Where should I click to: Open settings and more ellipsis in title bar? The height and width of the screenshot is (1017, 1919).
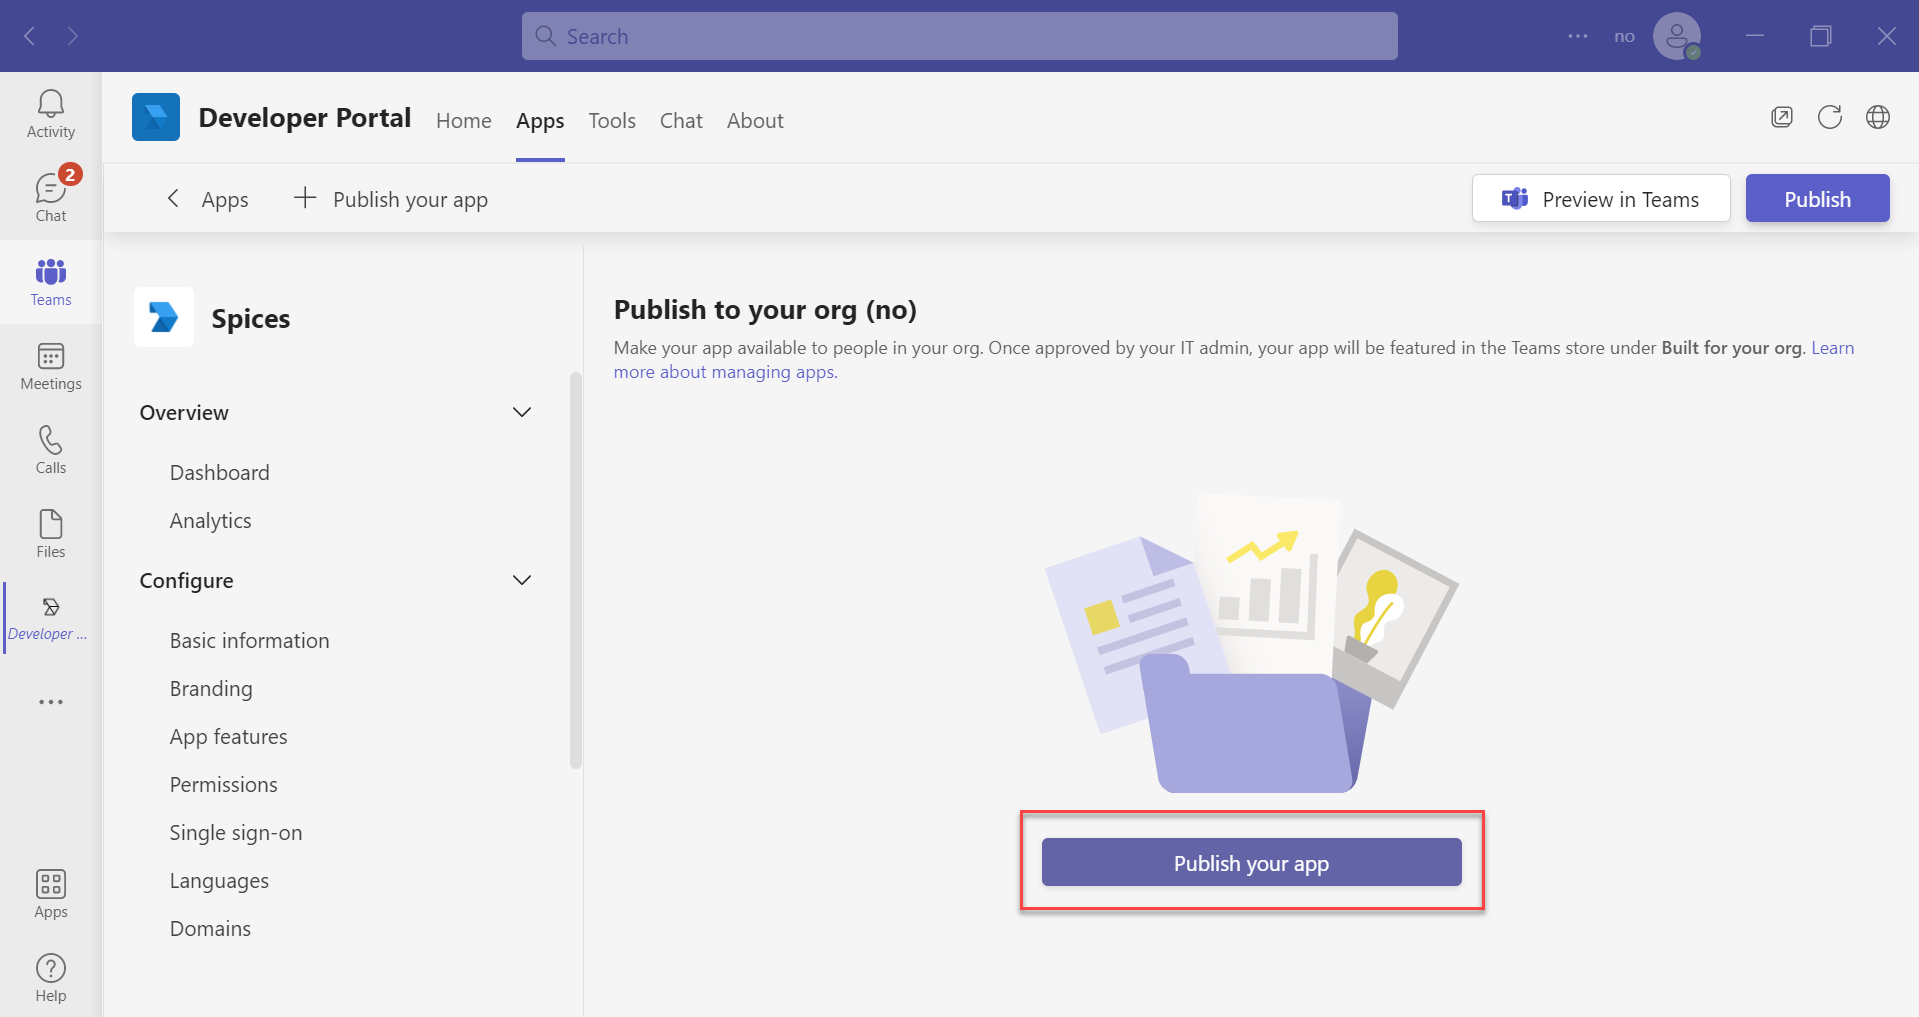point(1578,36)
